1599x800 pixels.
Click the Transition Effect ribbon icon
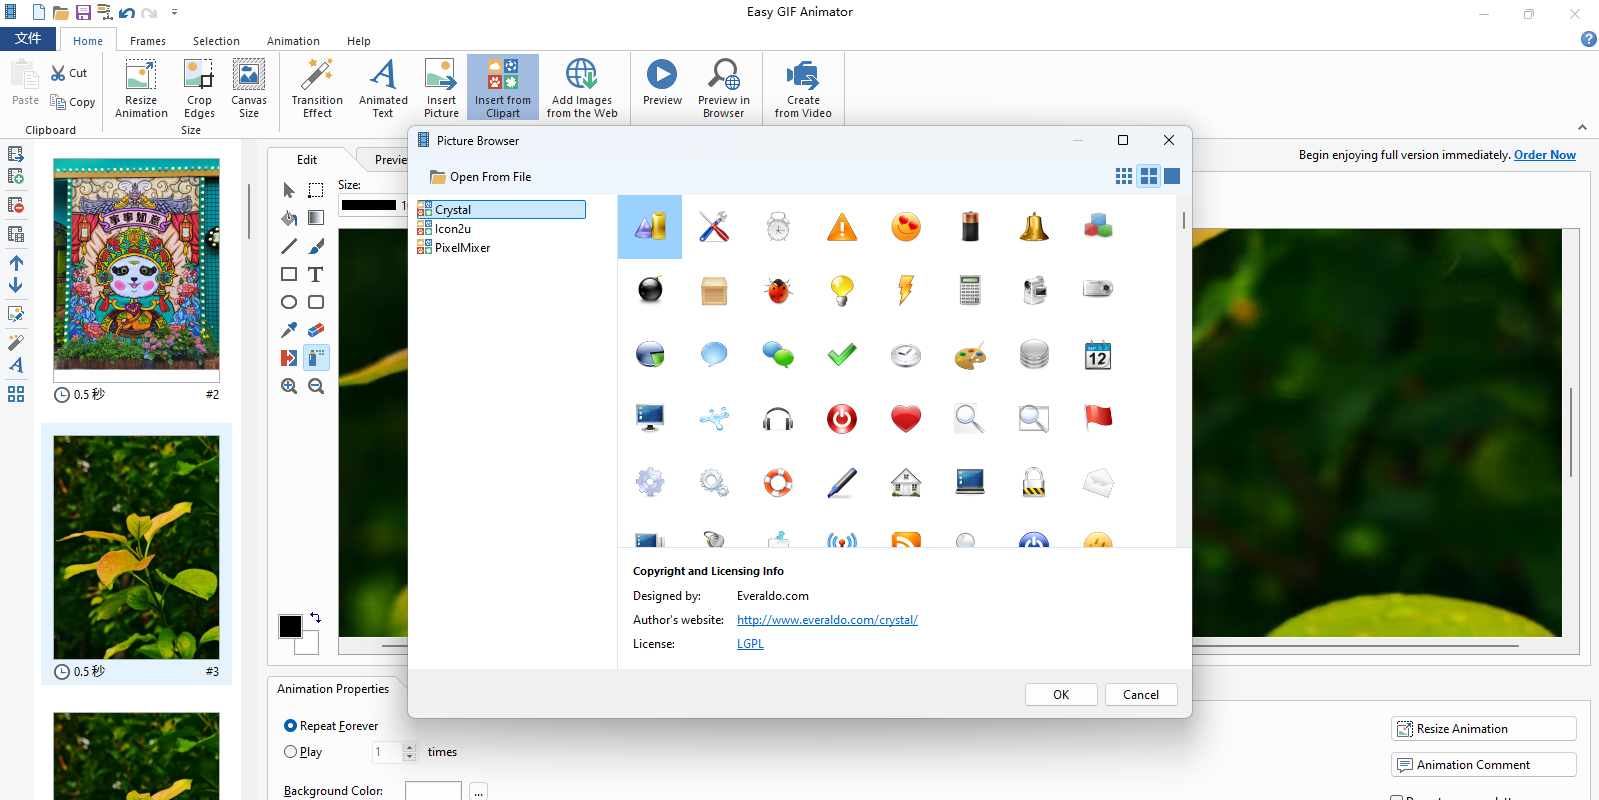[x=317, y=88]
